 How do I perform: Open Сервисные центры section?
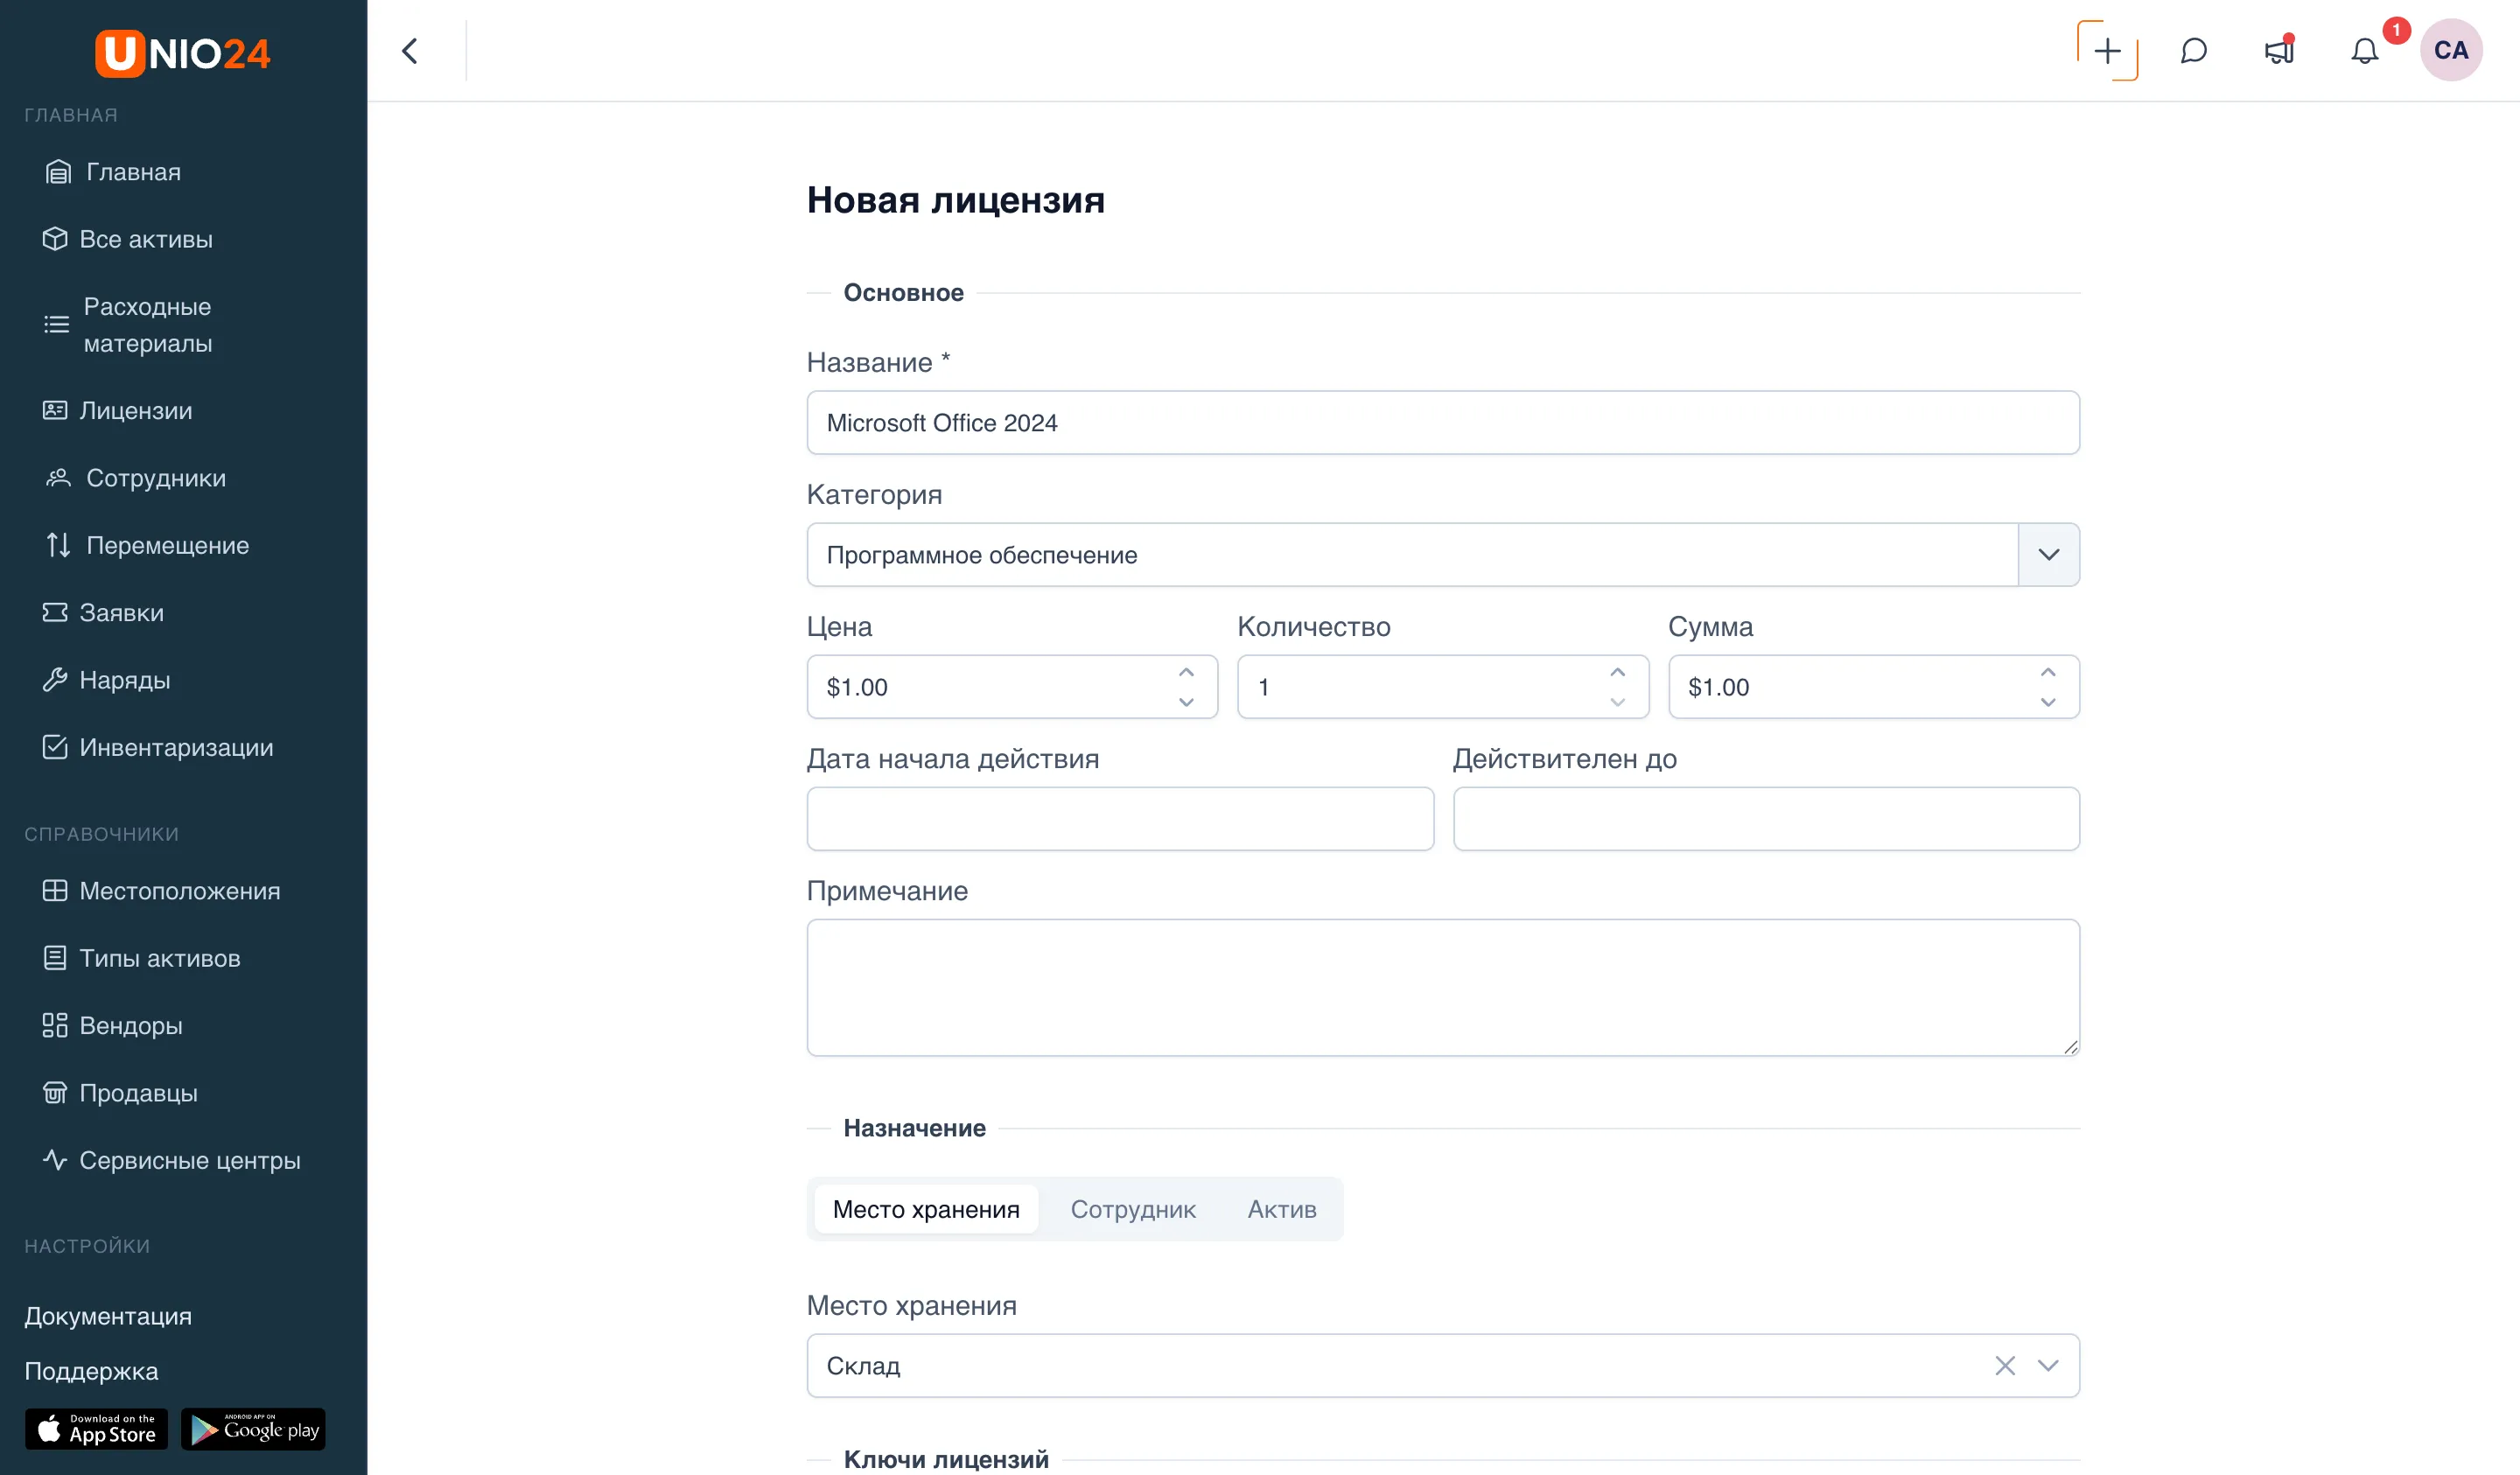(189, 1161)
